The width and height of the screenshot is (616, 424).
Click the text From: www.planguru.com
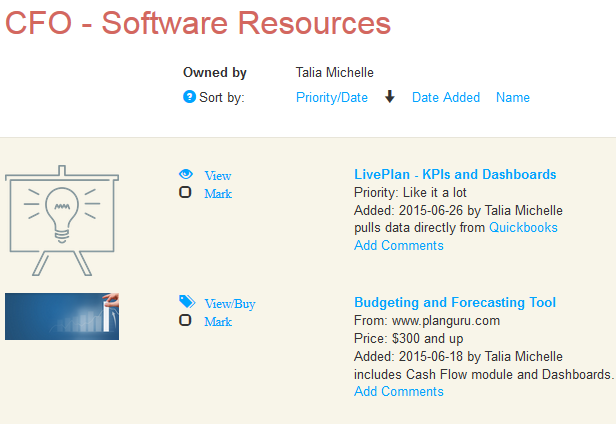[x=427, y=321]
